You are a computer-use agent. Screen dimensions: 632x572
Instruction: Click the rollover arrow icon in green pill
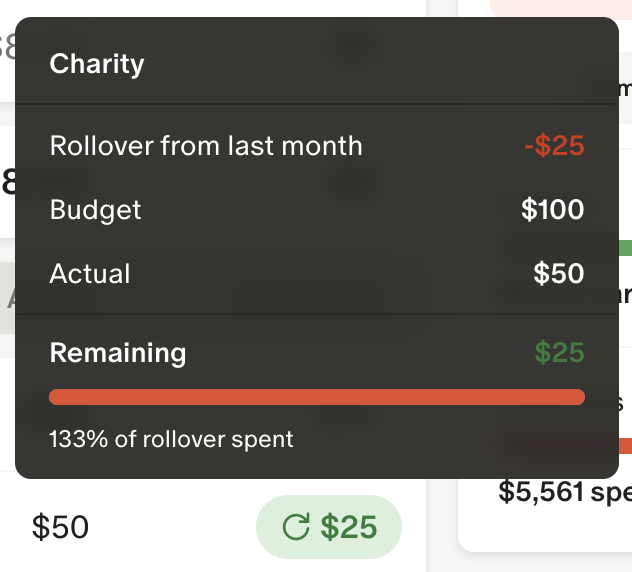pyautogui.click(x=296, y=527)
